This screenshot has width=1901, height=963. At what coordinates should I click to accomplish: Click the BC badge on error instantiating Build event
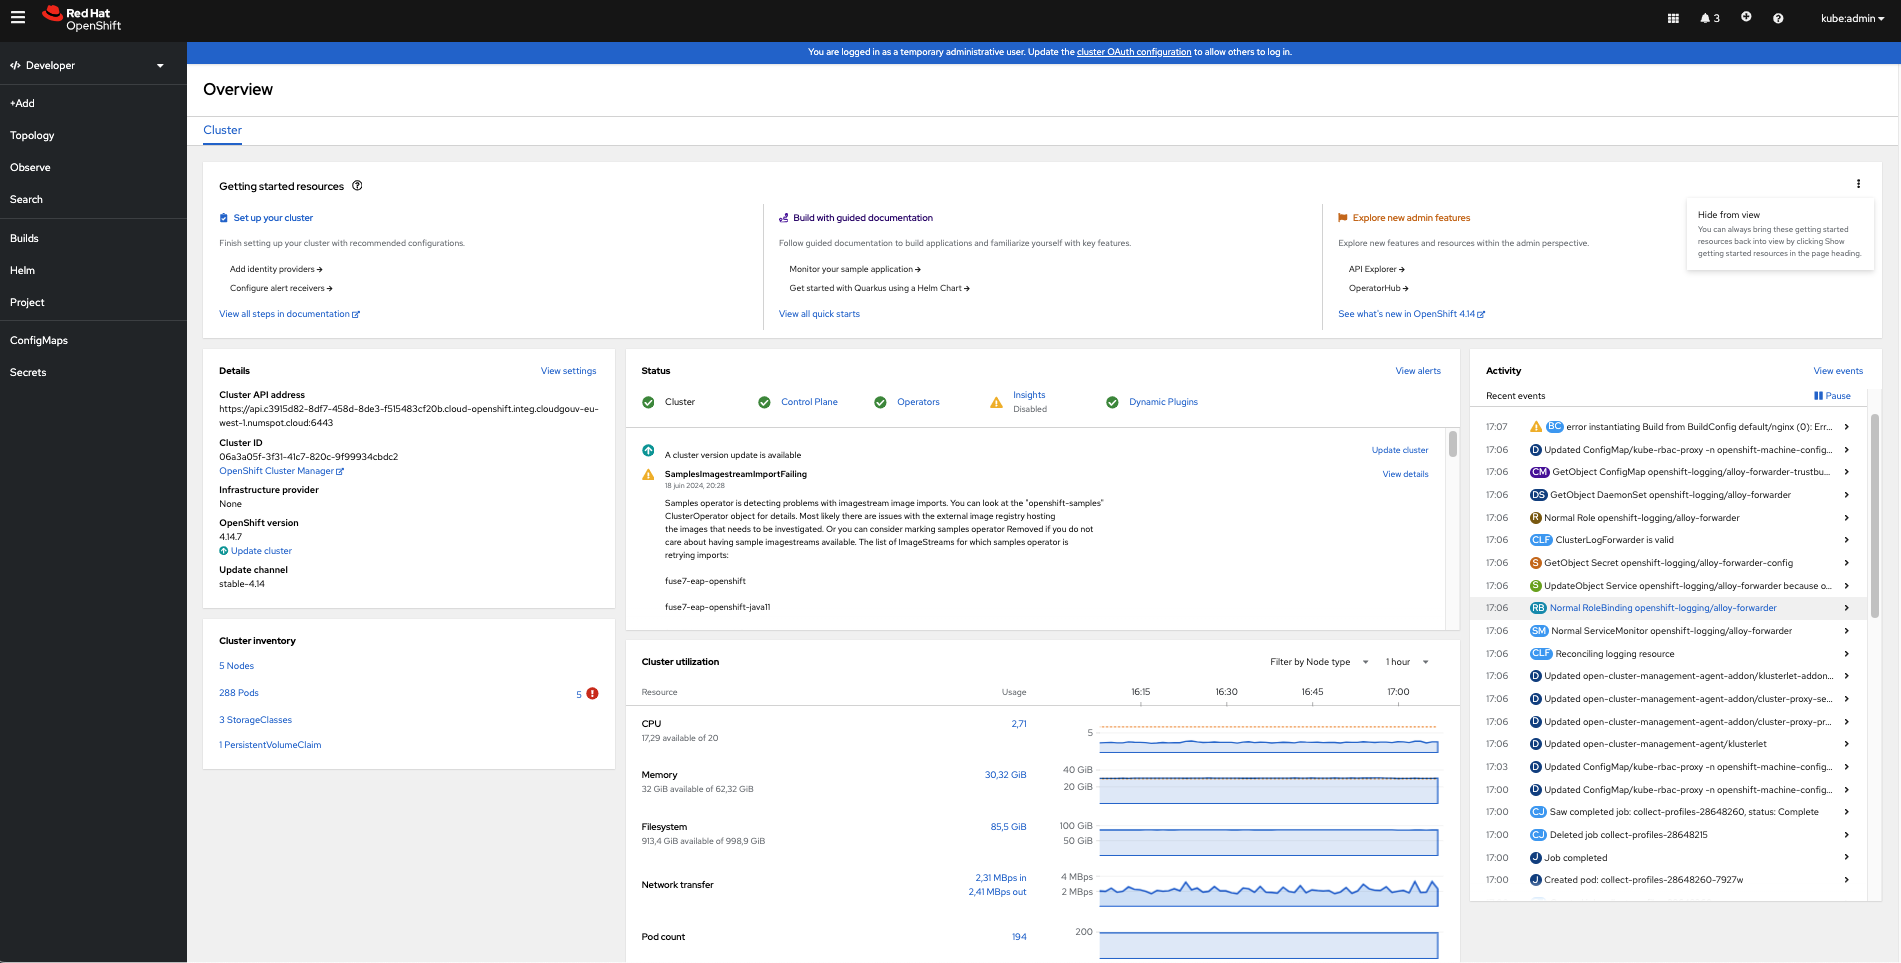pos(1554,427)
